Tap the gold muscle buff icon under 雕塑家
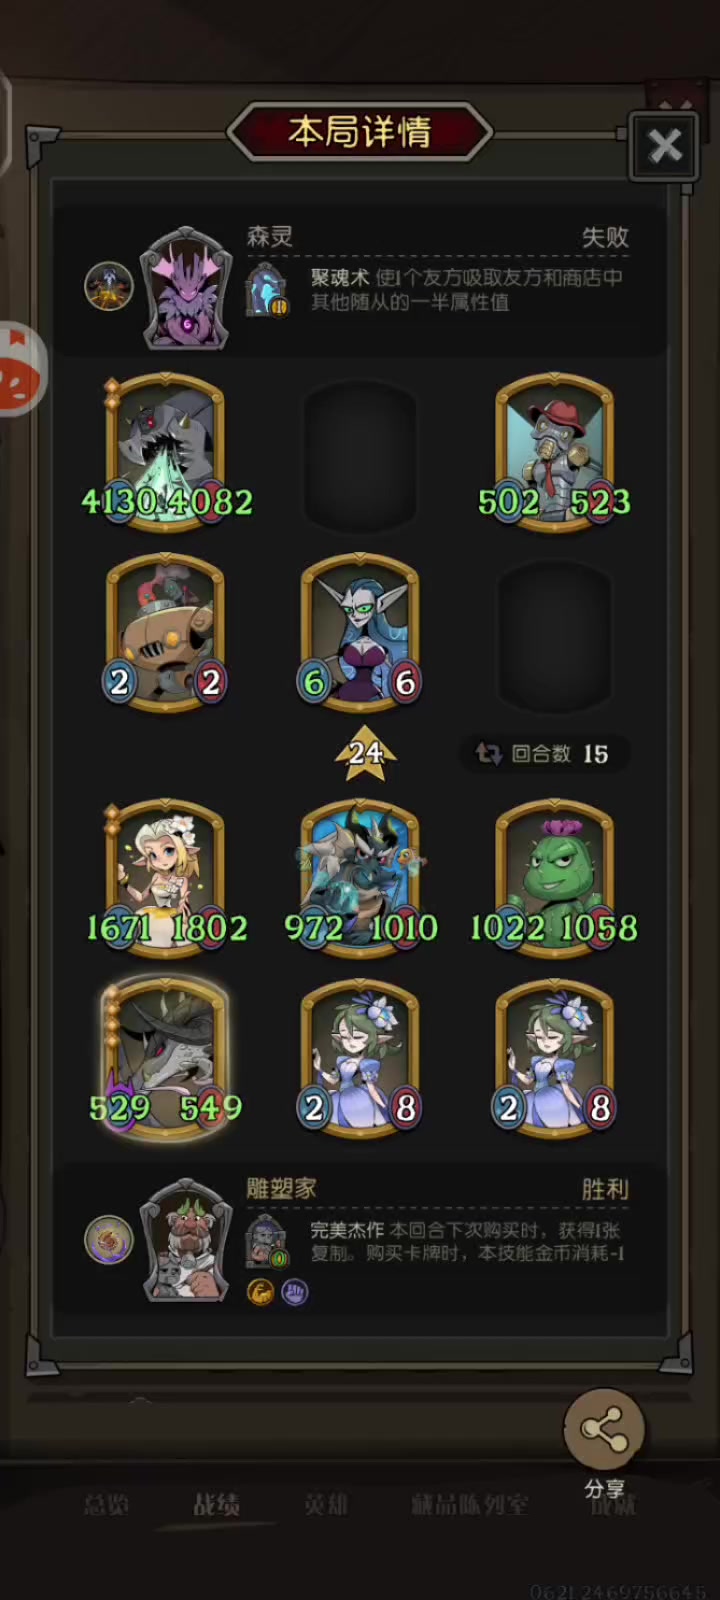 (x=260, y=1292)
